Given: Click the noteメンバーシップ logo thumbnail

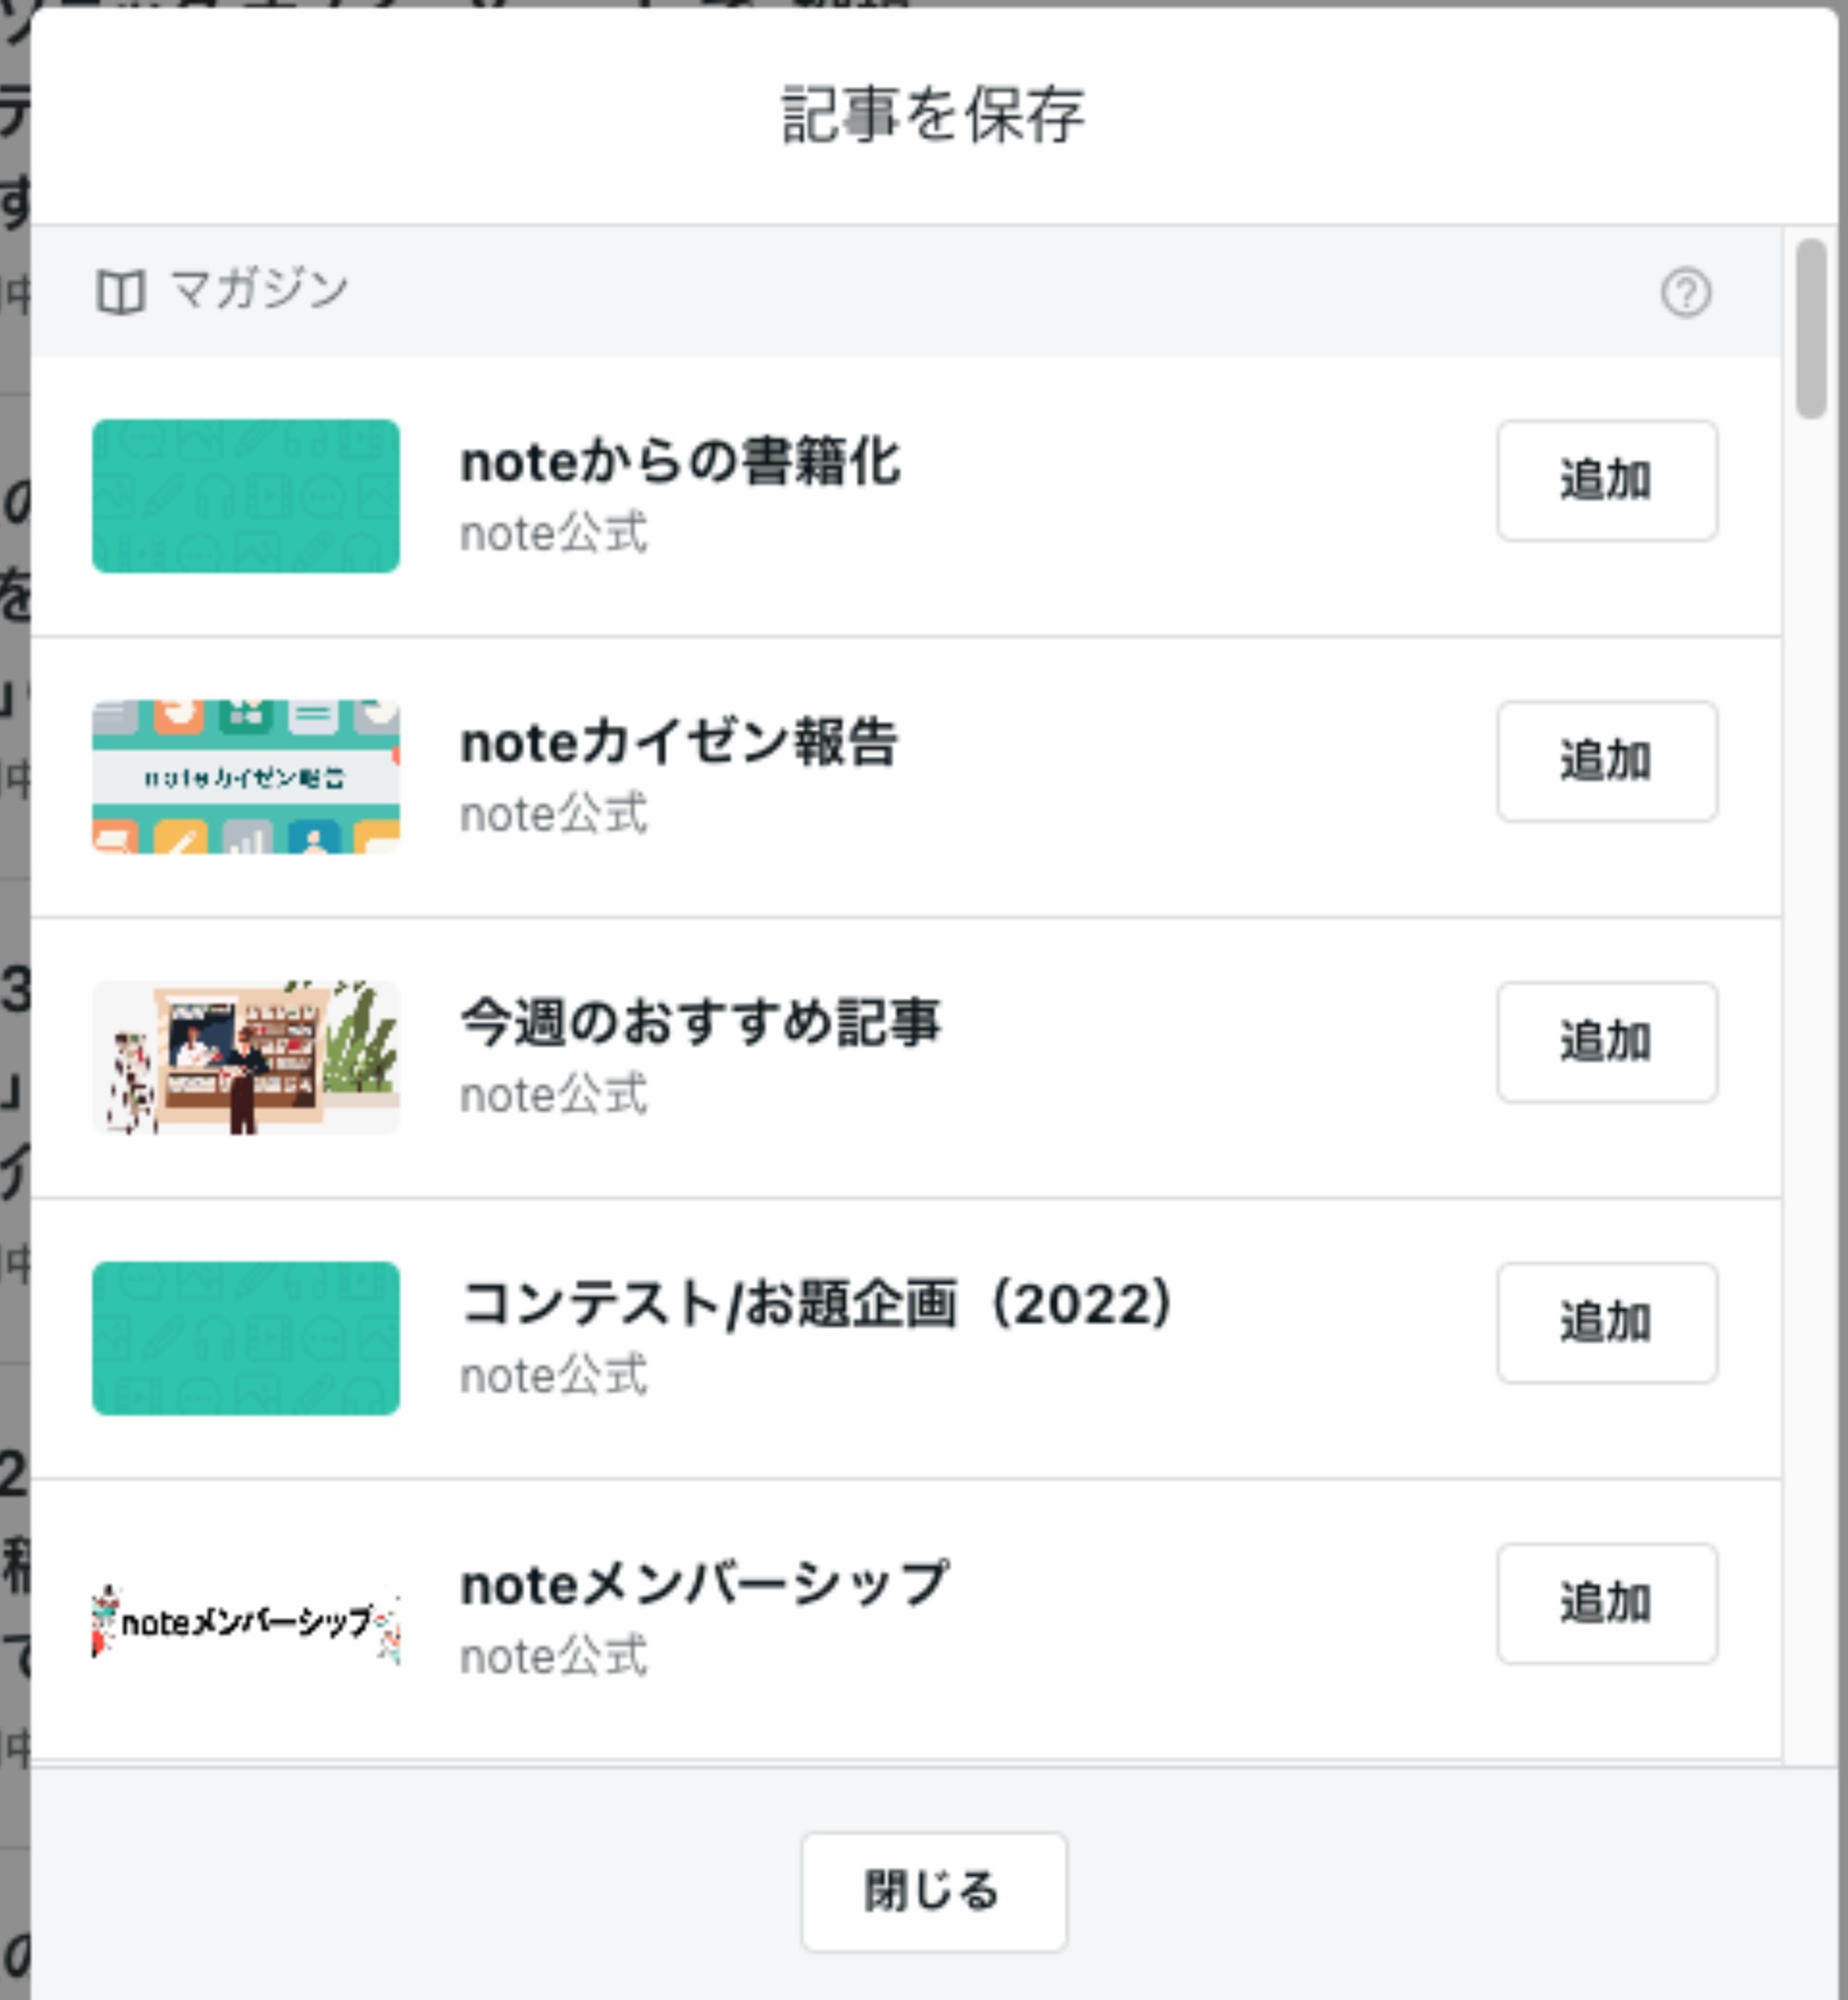Looking at the screenshot, I should click(246, 1620).
